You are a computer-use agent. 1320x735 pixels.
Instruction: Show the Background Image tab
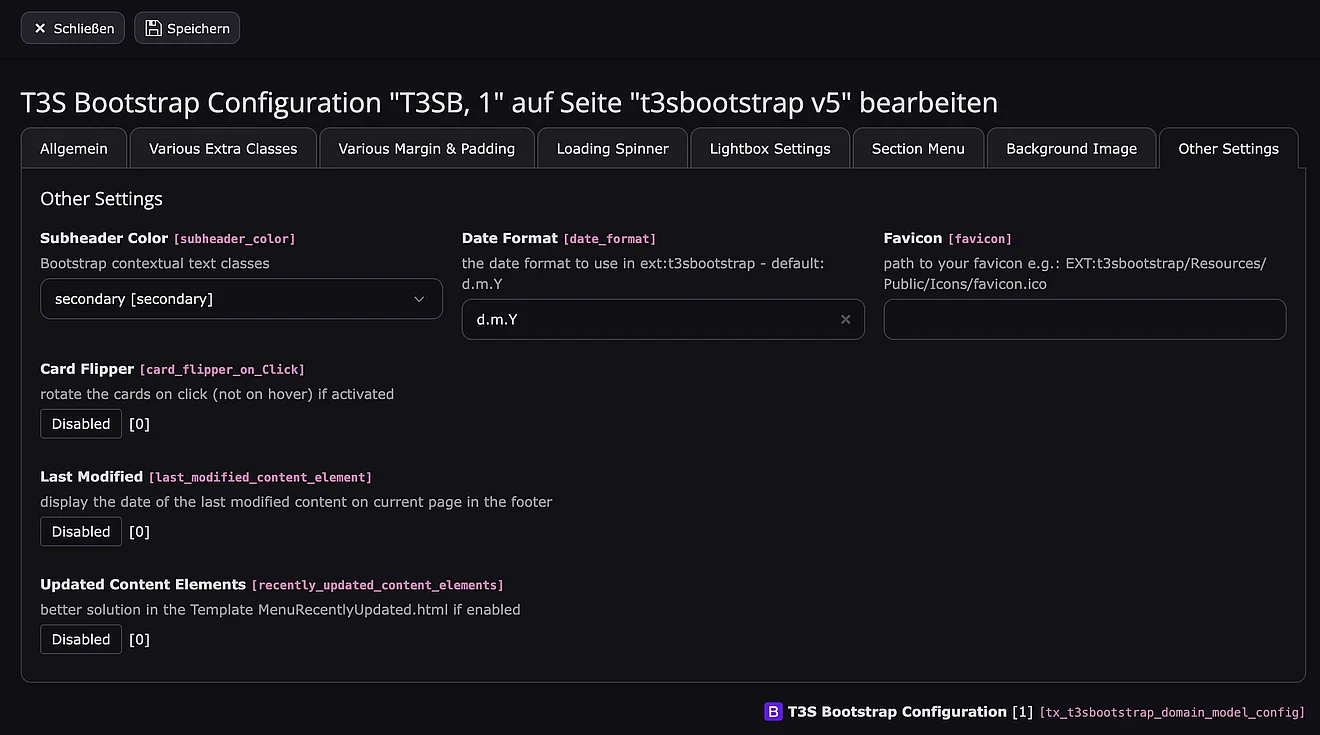pyautogui.click(x=1071, y=149)
